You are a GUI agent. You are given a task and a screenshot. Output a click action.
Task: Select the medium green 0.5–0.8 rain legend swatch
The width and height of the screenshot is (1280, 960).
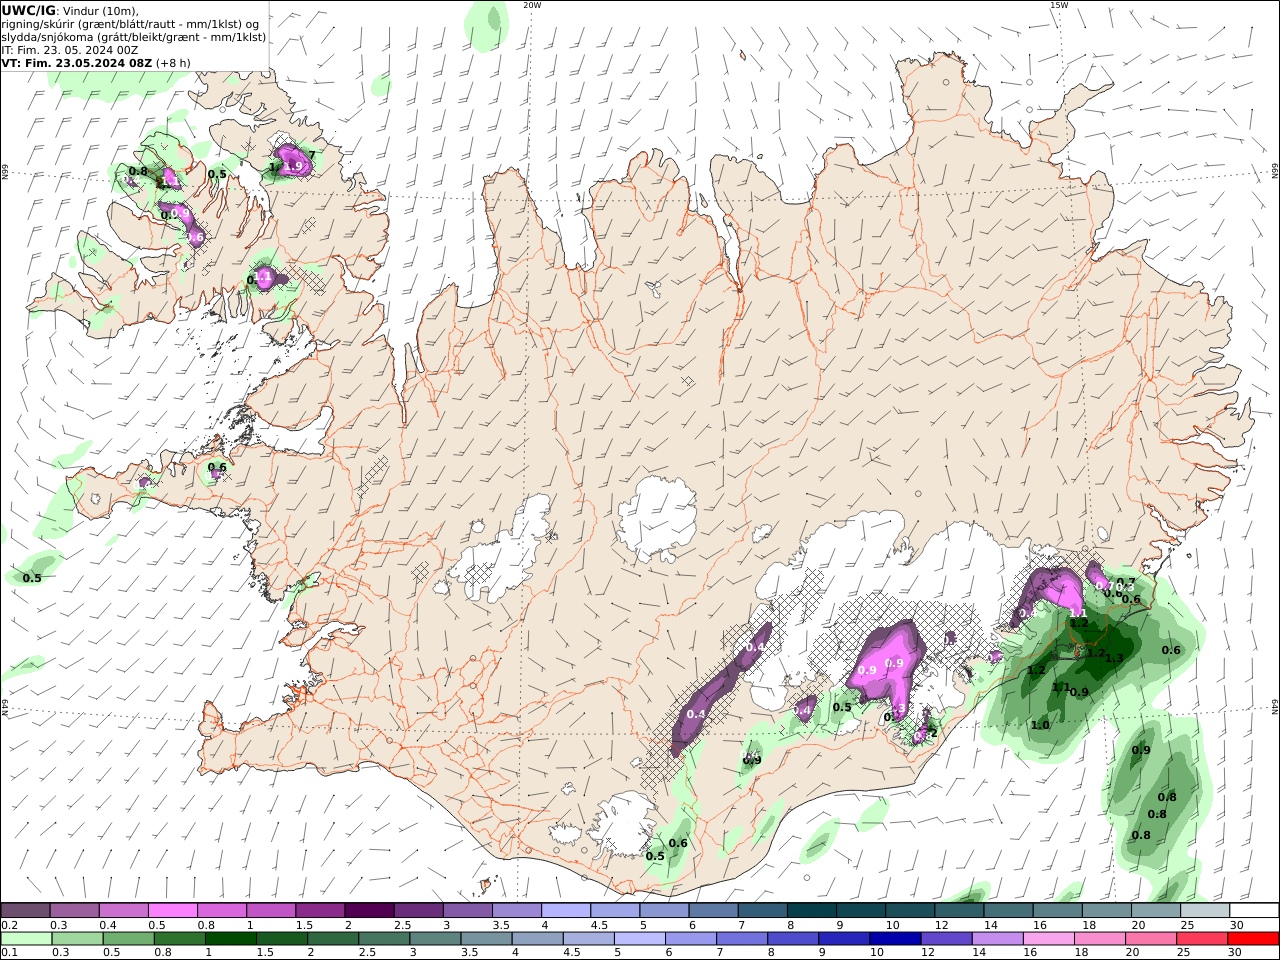tap(127, 938)
